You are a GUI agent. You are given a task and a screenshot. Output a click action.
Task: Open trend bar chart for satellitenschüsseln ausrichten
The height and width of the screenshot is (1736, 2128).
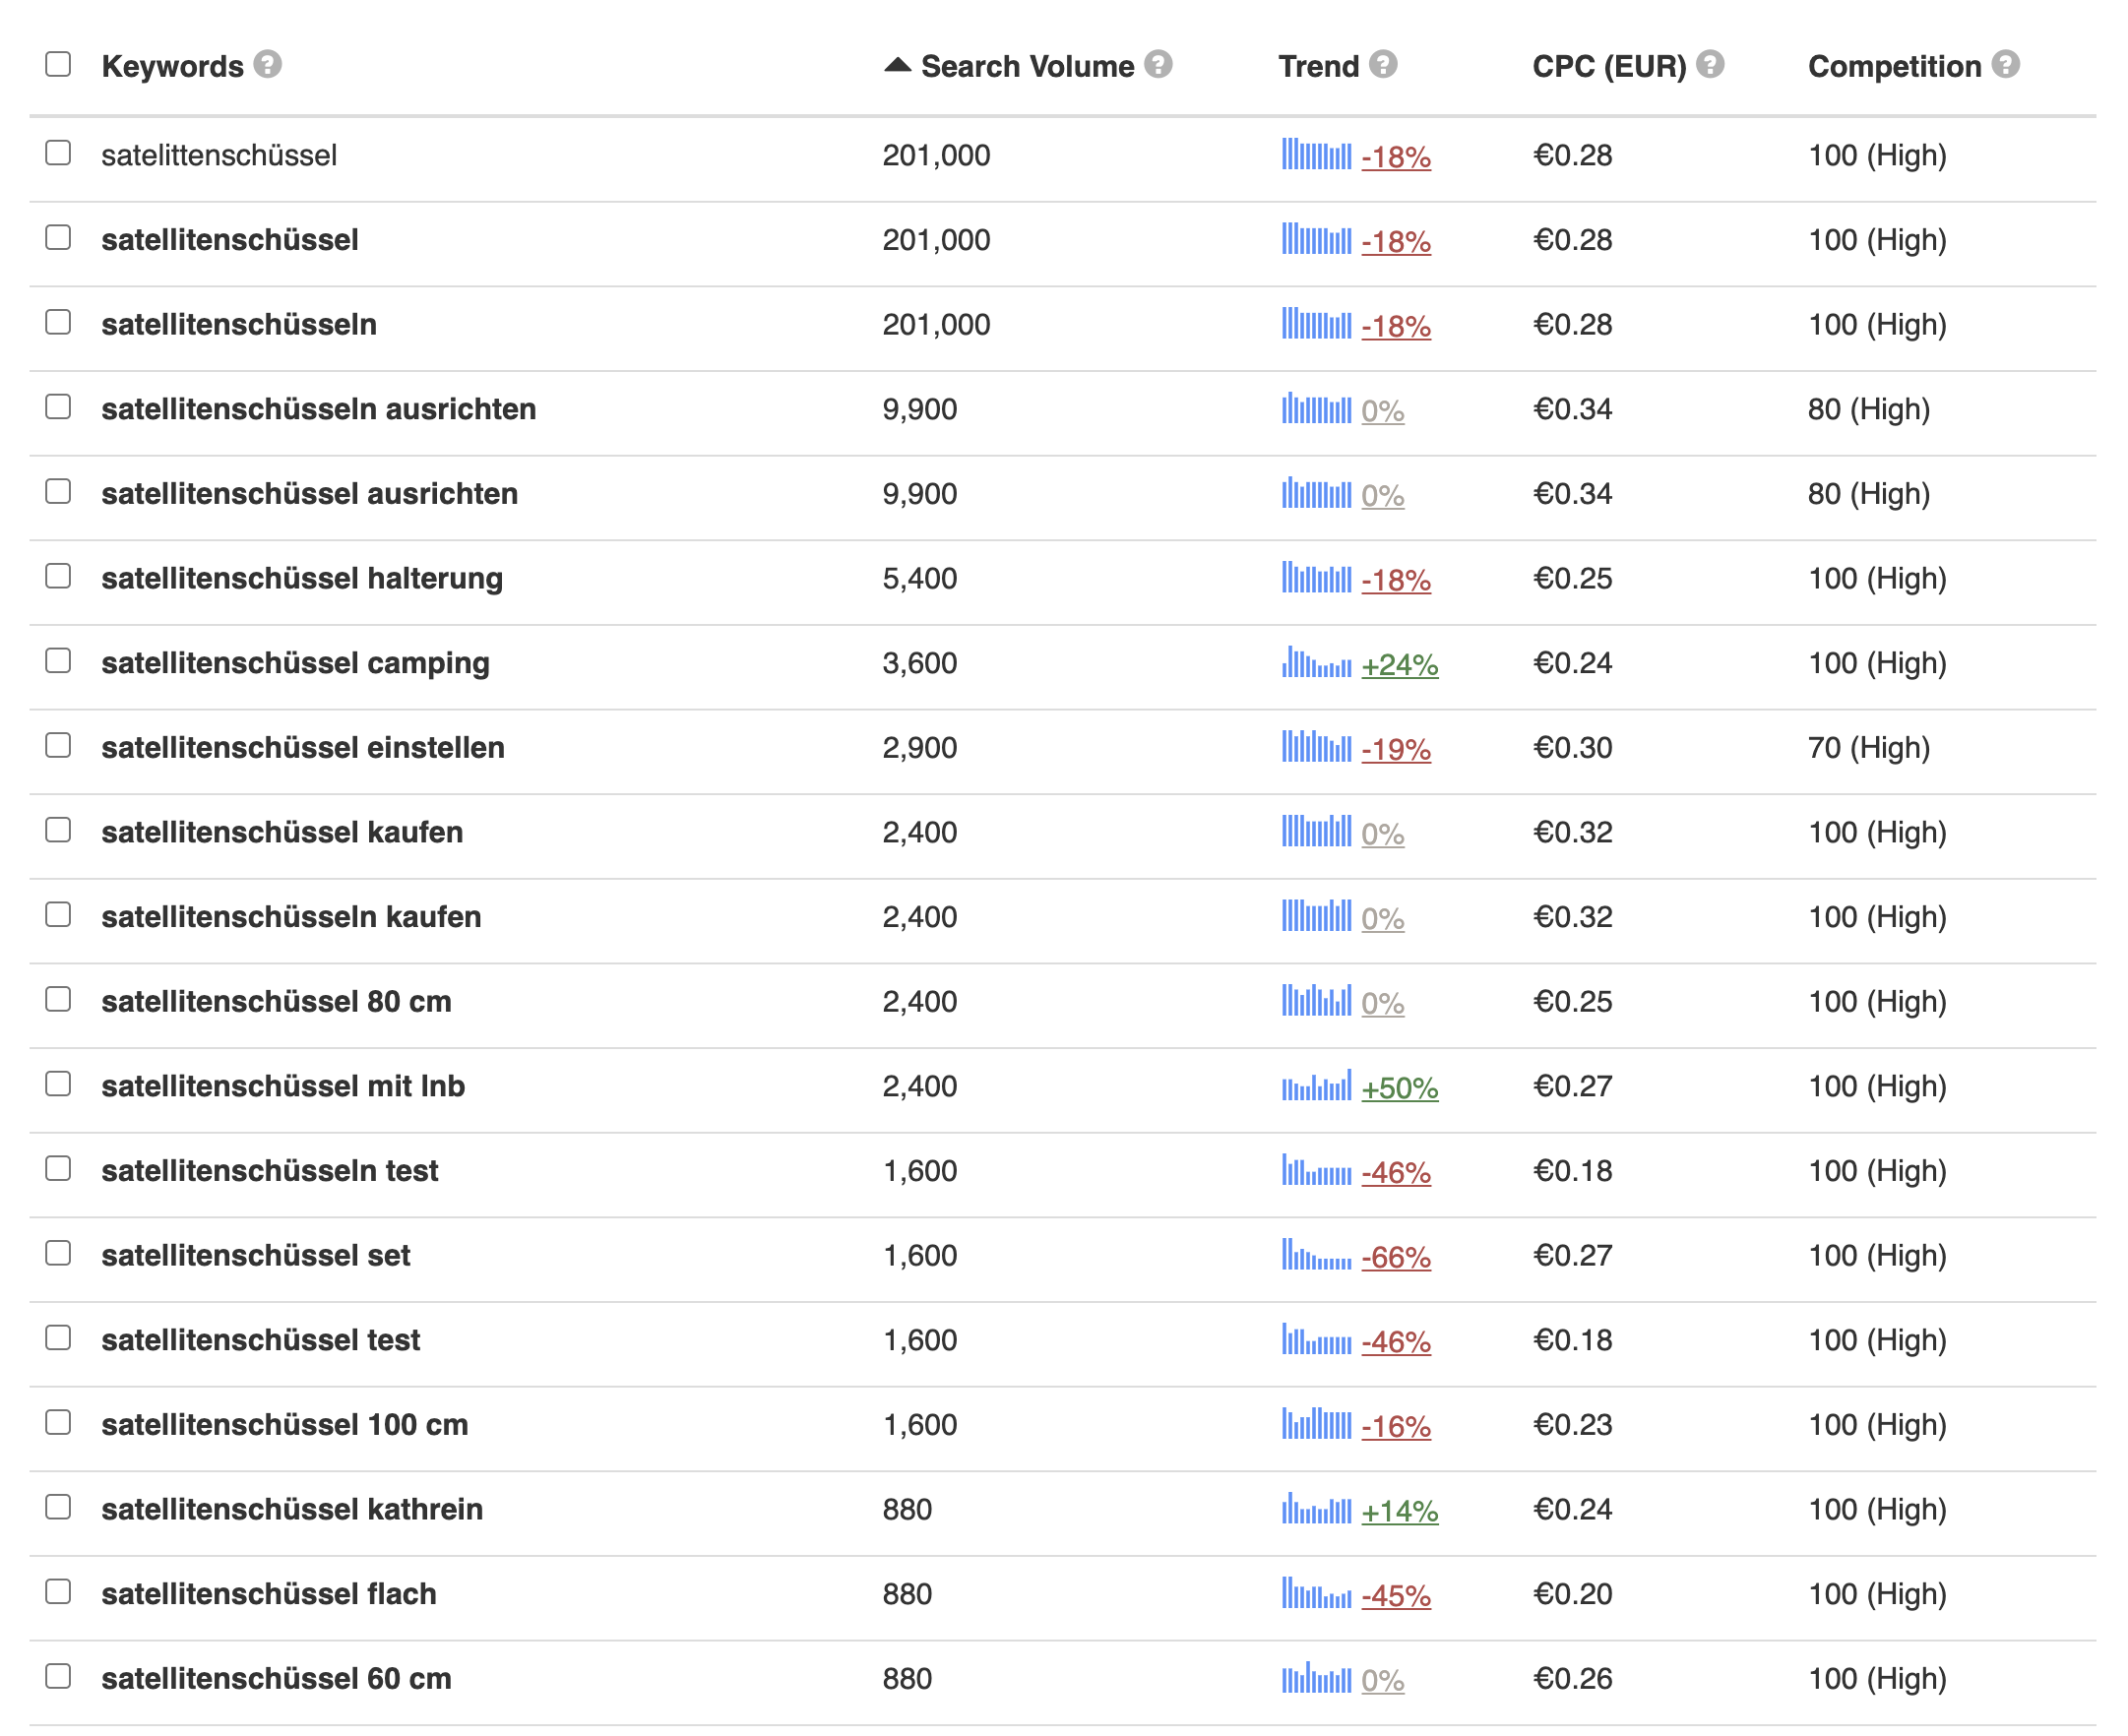tap(1317, 409)
